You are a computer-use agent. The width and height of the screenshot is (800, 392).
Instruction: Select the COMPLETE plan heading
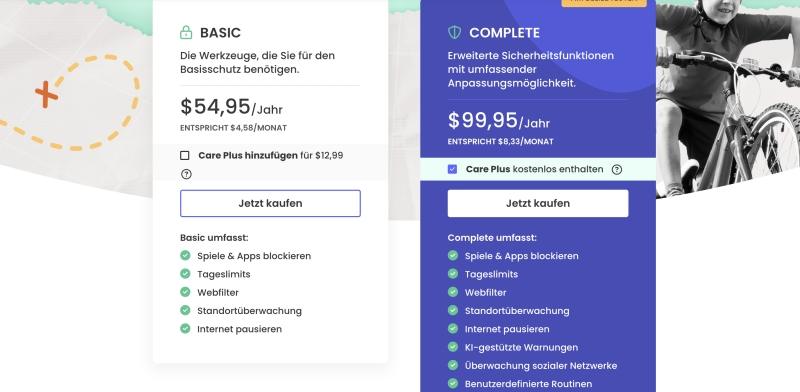504,33
